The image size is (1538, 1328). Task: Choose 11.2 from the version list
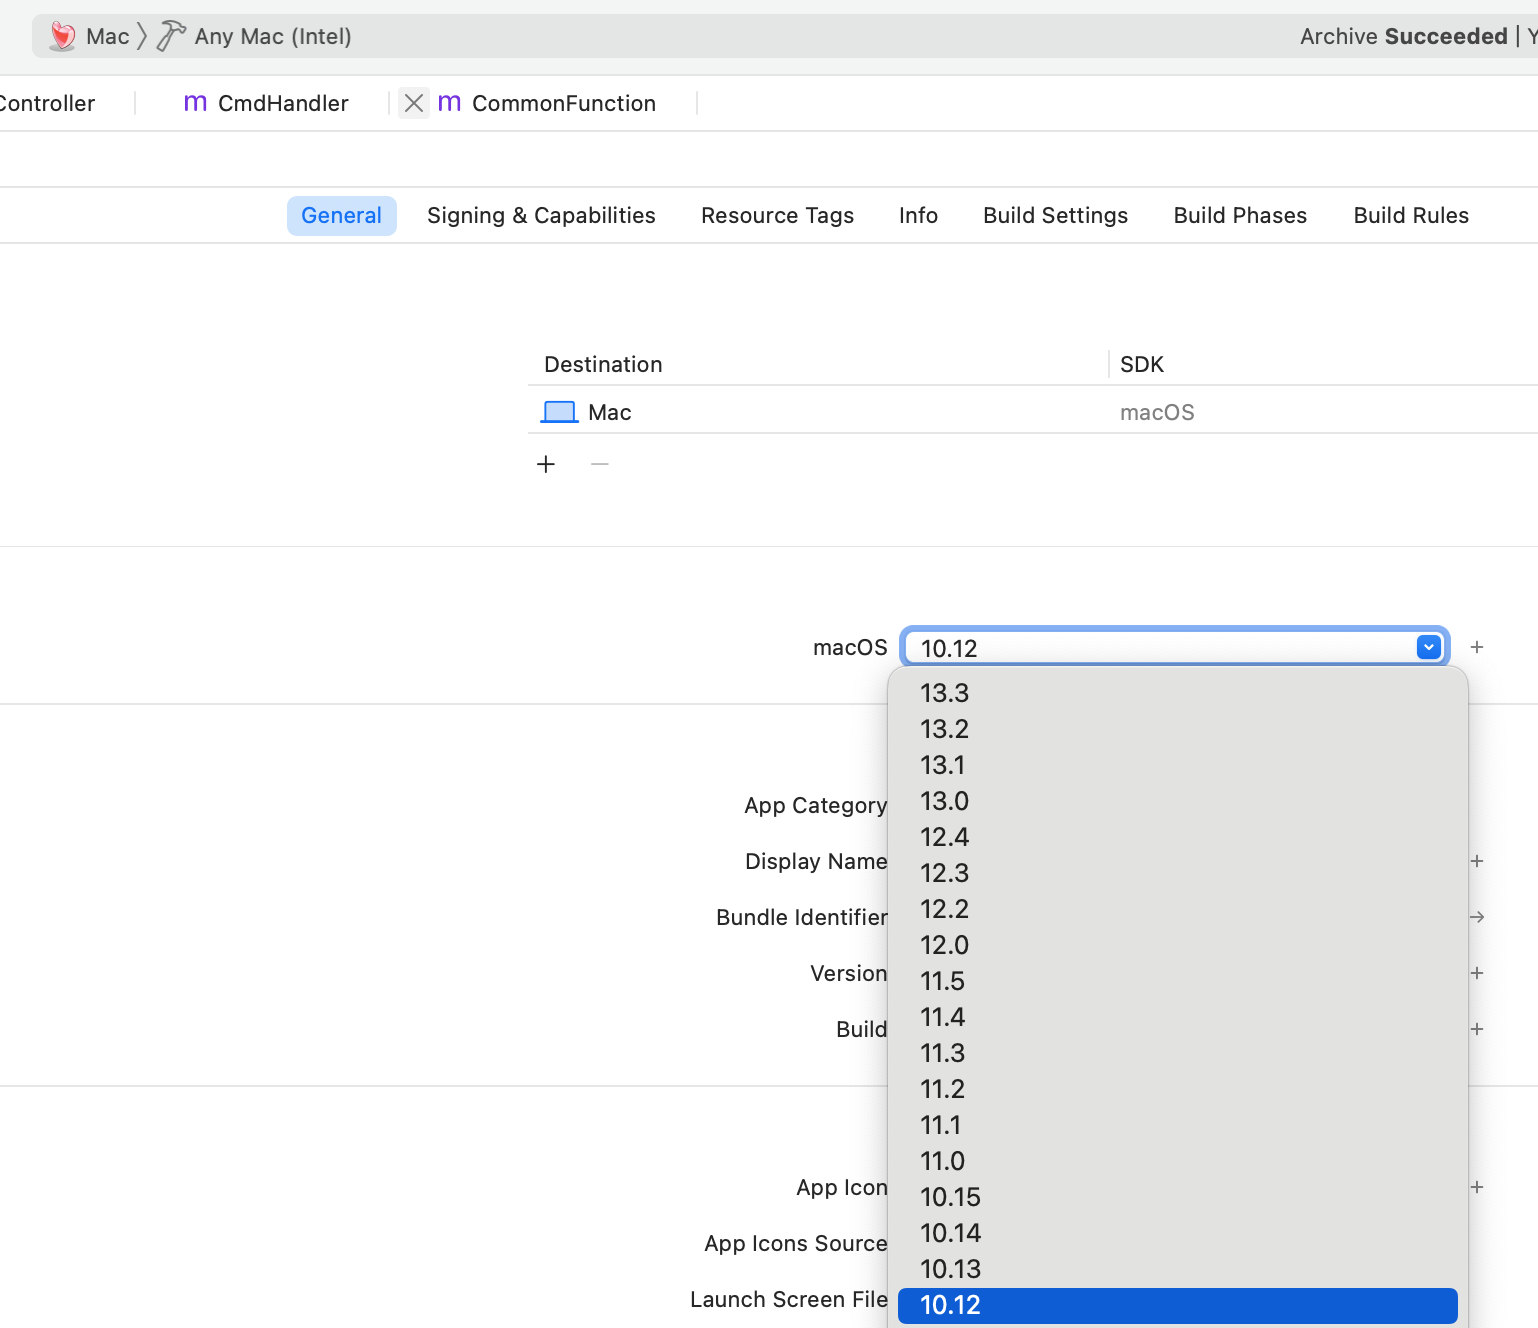(1177, 1089)
